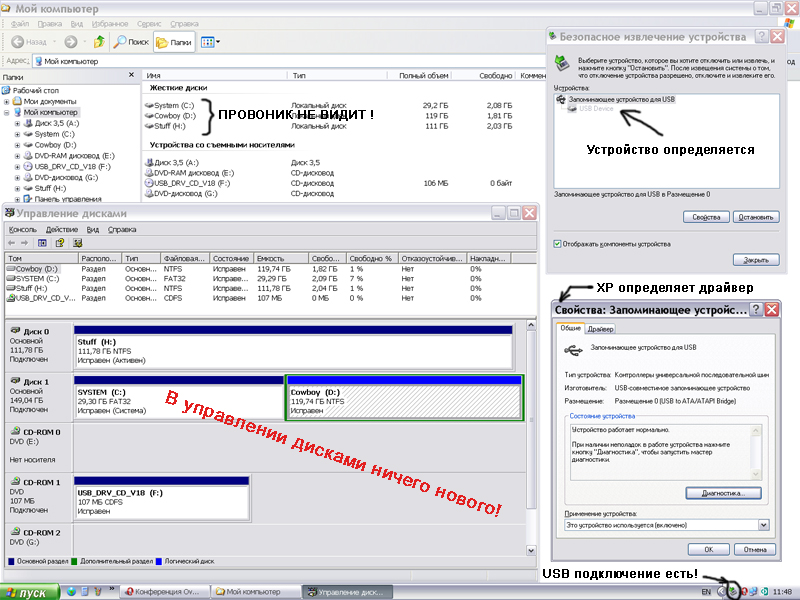Viewport: 800px width, 600px height.
Task: Select the USB_DRV_CD_V18 (F:) drive icon in the file list
Action: pos(149,183)
